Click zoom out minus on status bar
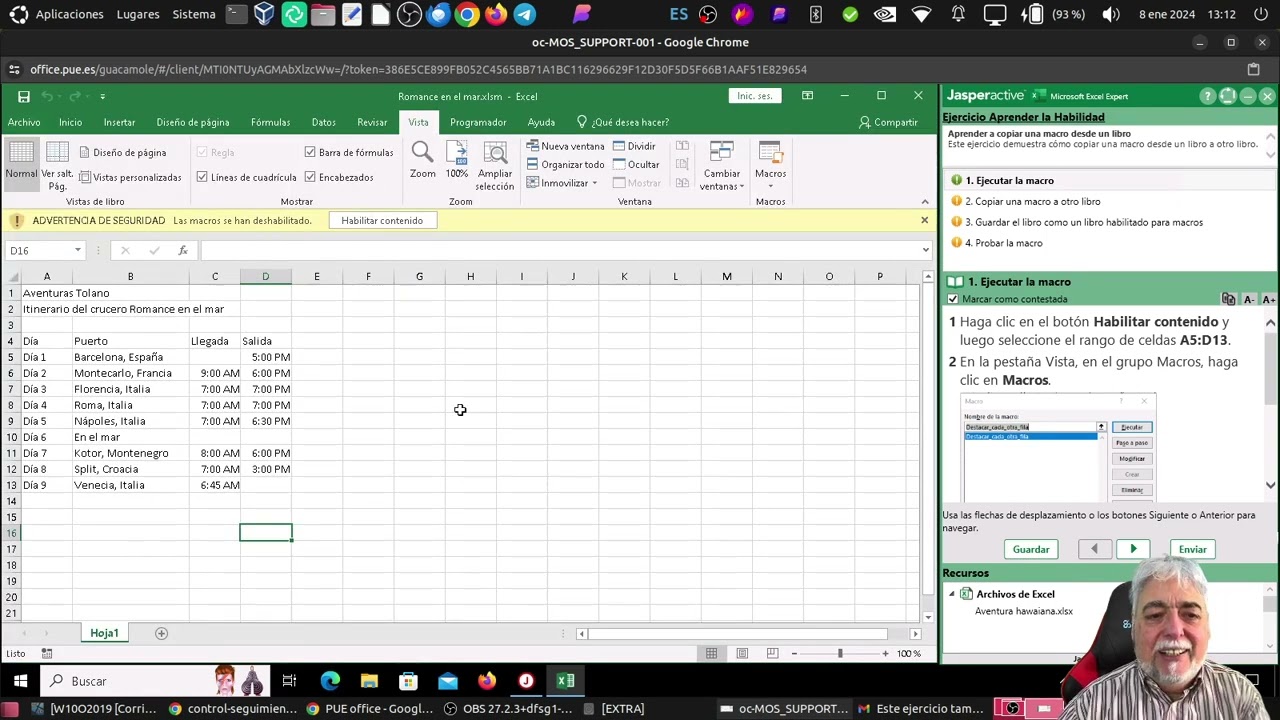The image size is (1280, 720). [x=794, y=653]
